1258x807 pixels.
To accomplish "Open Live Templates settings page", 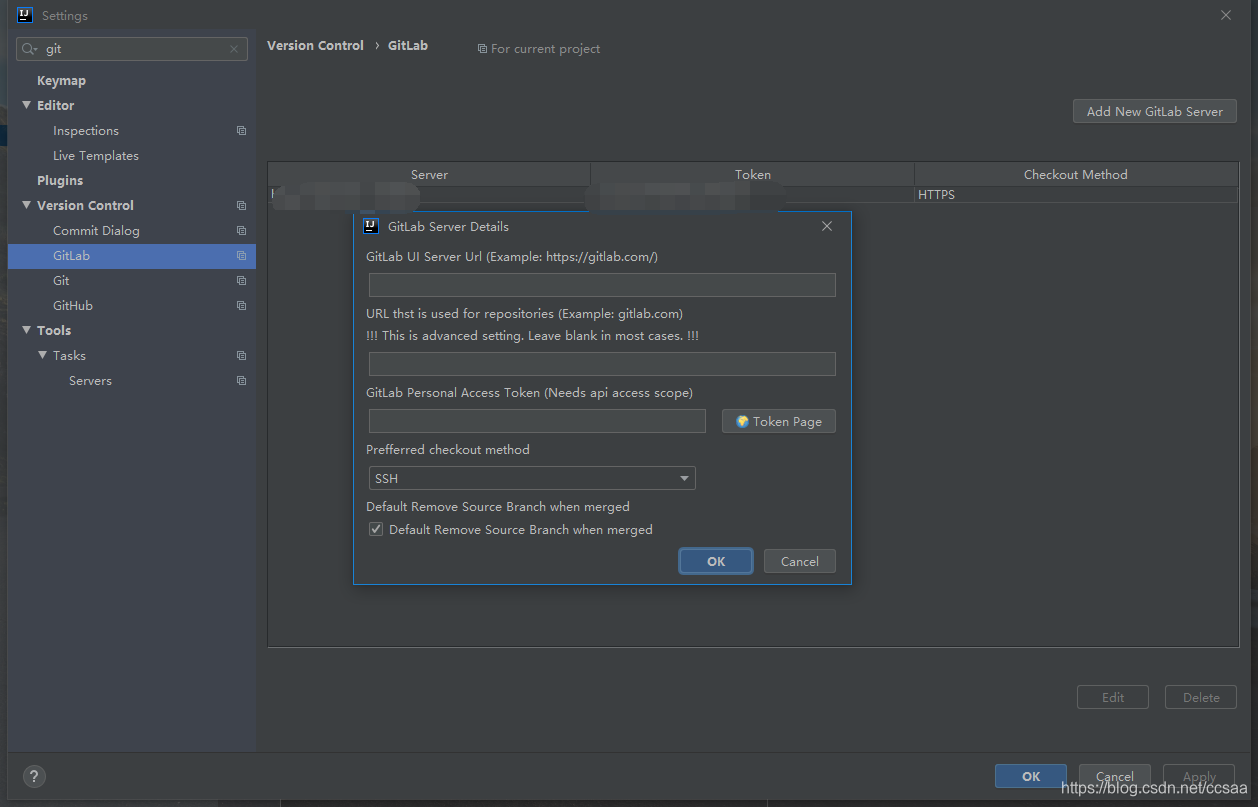I will click(96, 156).
